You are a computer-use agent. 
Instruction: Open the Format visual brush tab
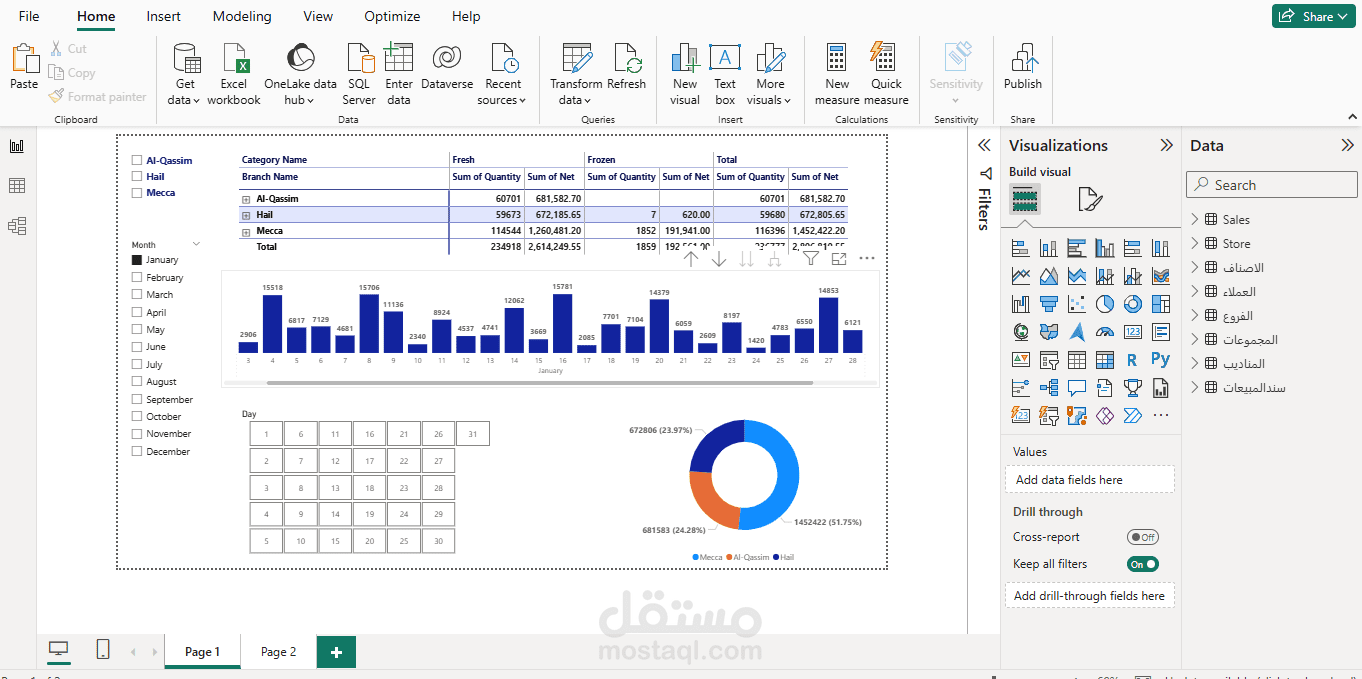[x=1090, y=199]
